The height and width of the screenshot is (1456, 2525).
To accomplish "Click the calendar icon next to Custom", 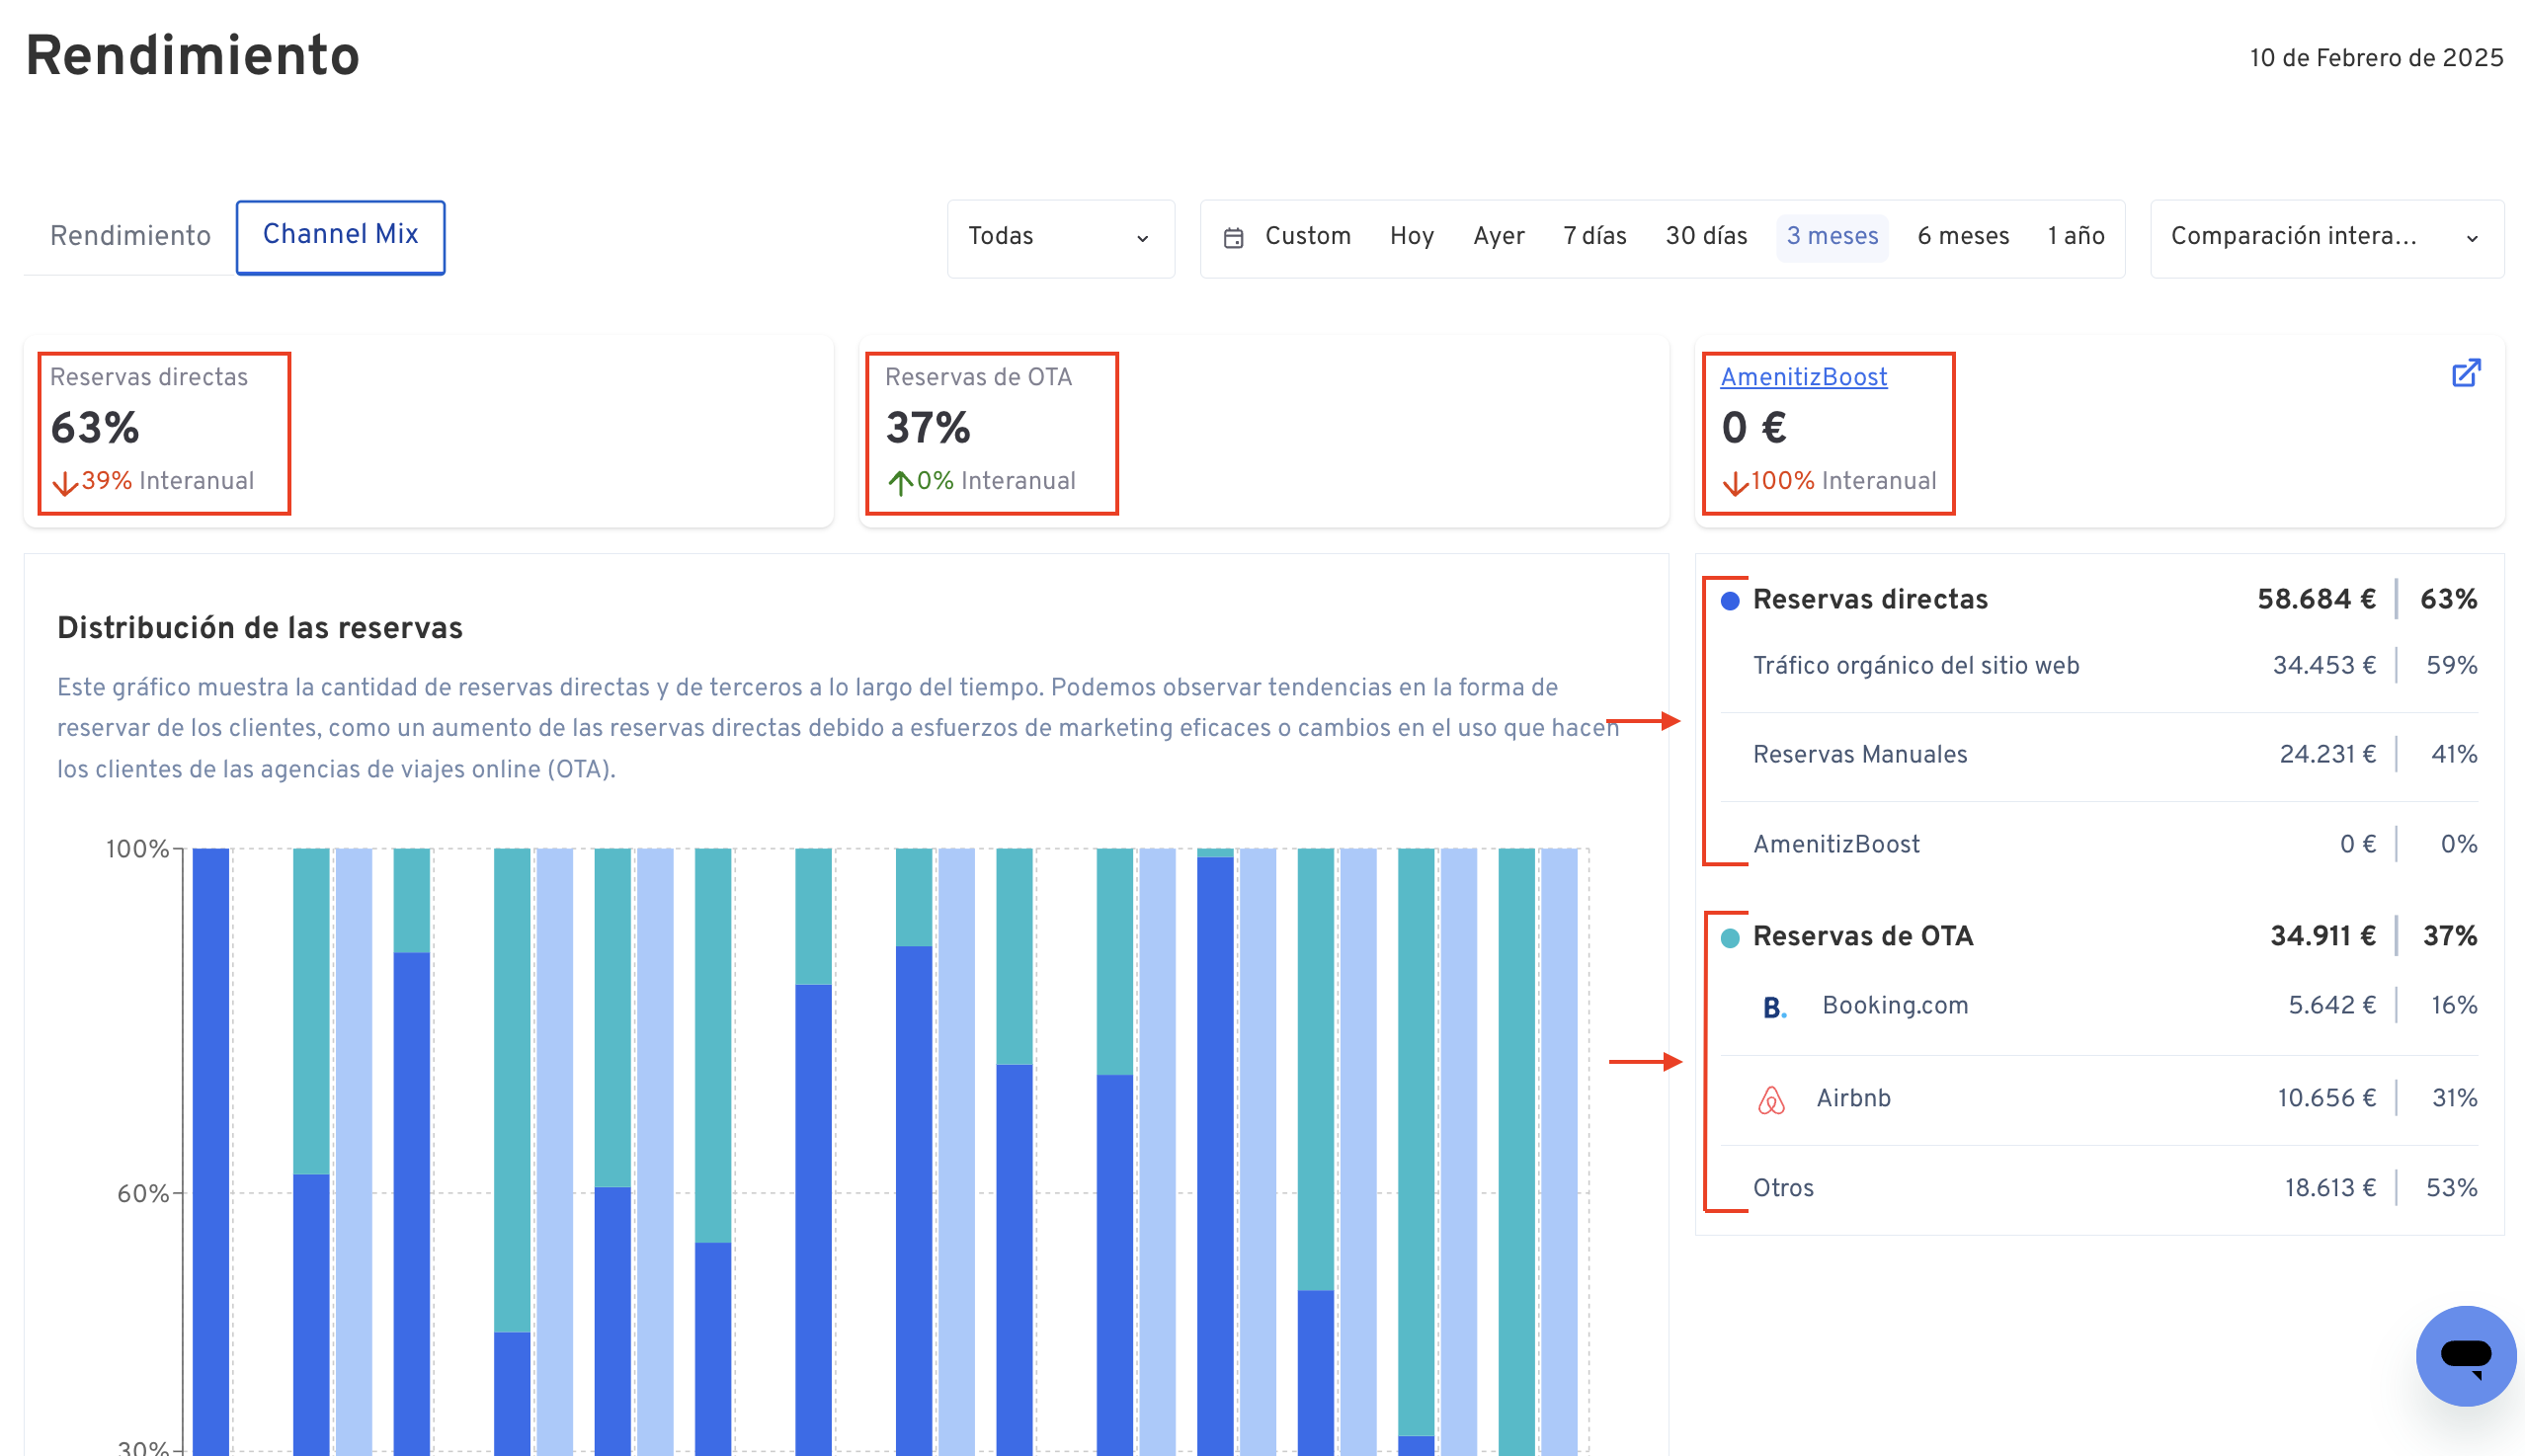I will [1233, 238].
